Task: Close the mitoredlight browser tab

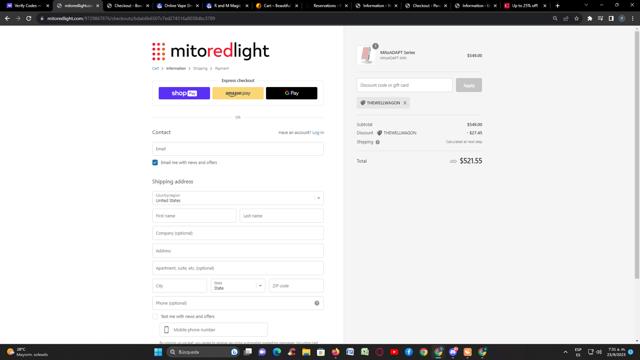Action: coord(98,6)
